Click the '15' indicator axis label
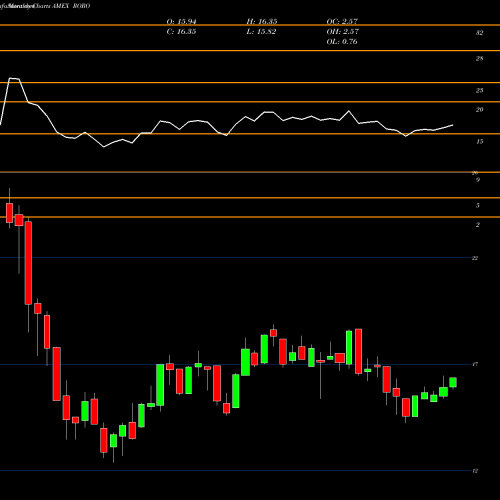The image size is (500, 500). (x=479, y=142)
